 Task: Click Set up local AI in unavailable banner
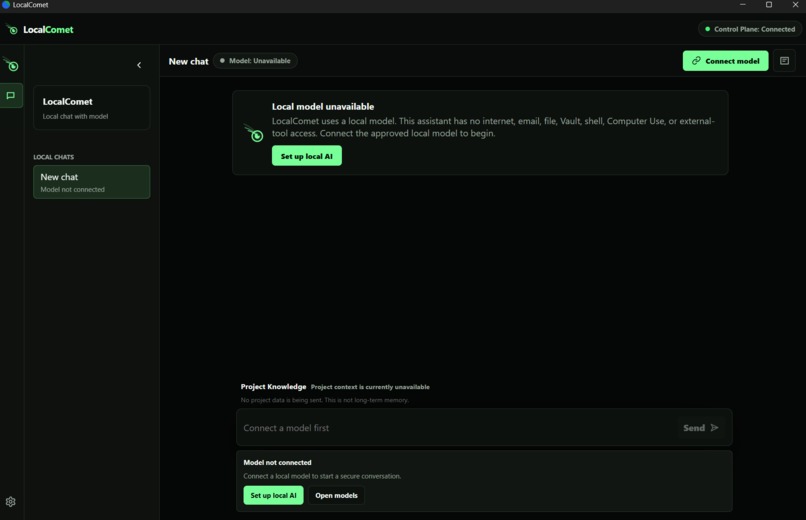[307, 156]
